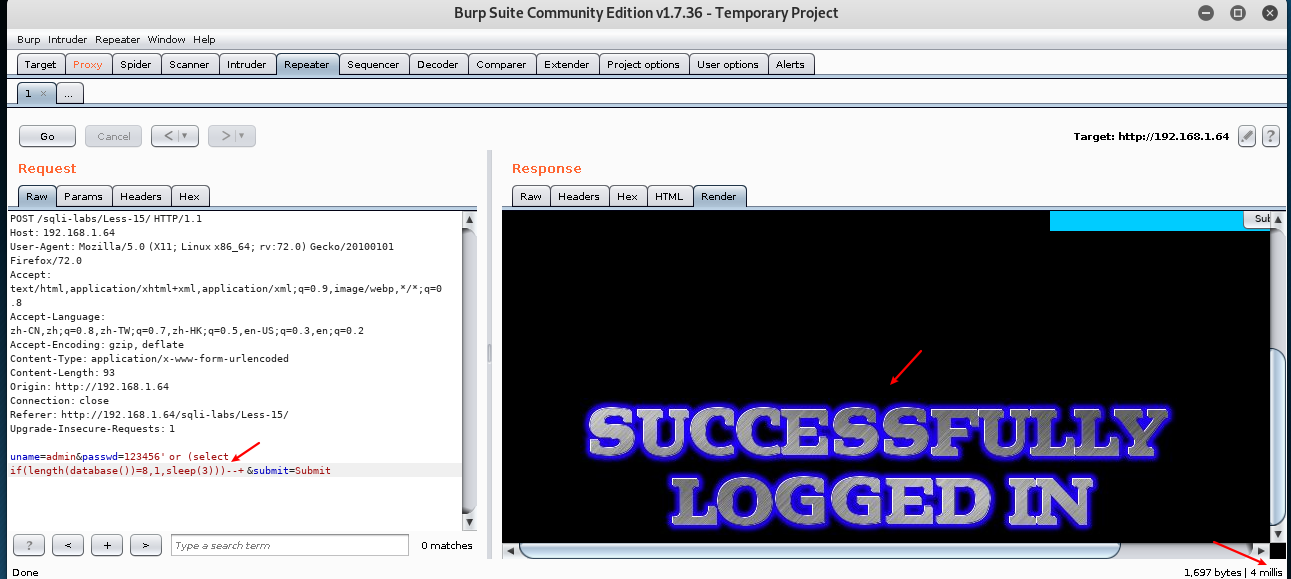
Task: Switch to the Spider tab
Action: [136, 64]
